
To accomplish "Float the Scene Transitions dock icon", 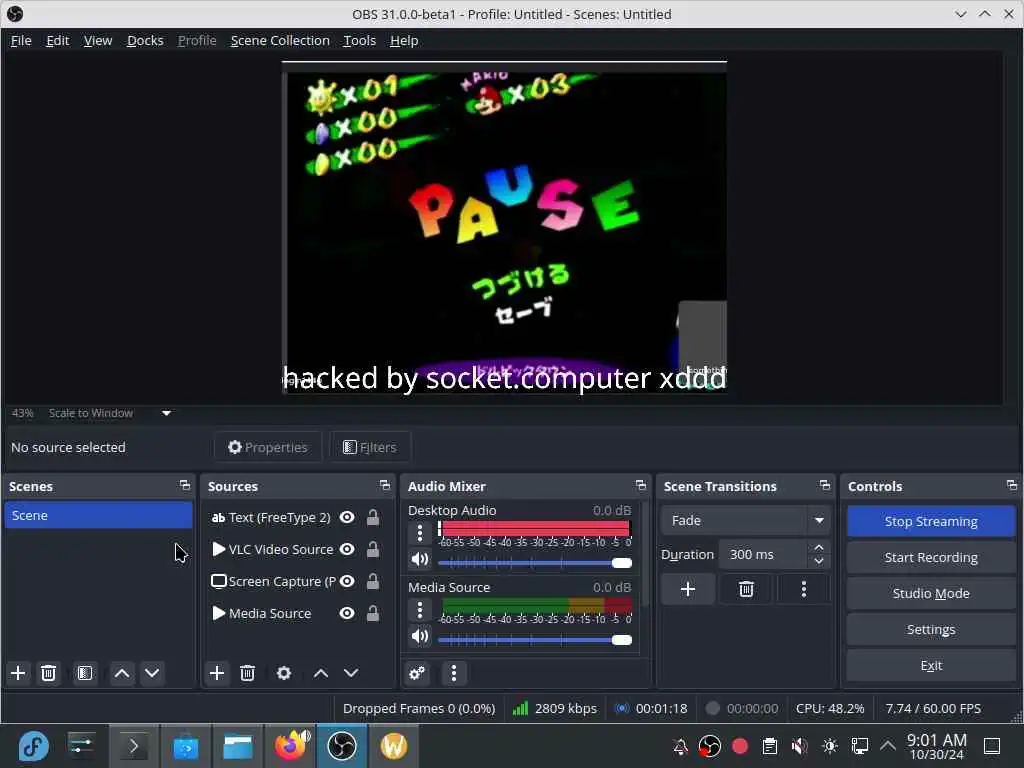I will (825, 485).
